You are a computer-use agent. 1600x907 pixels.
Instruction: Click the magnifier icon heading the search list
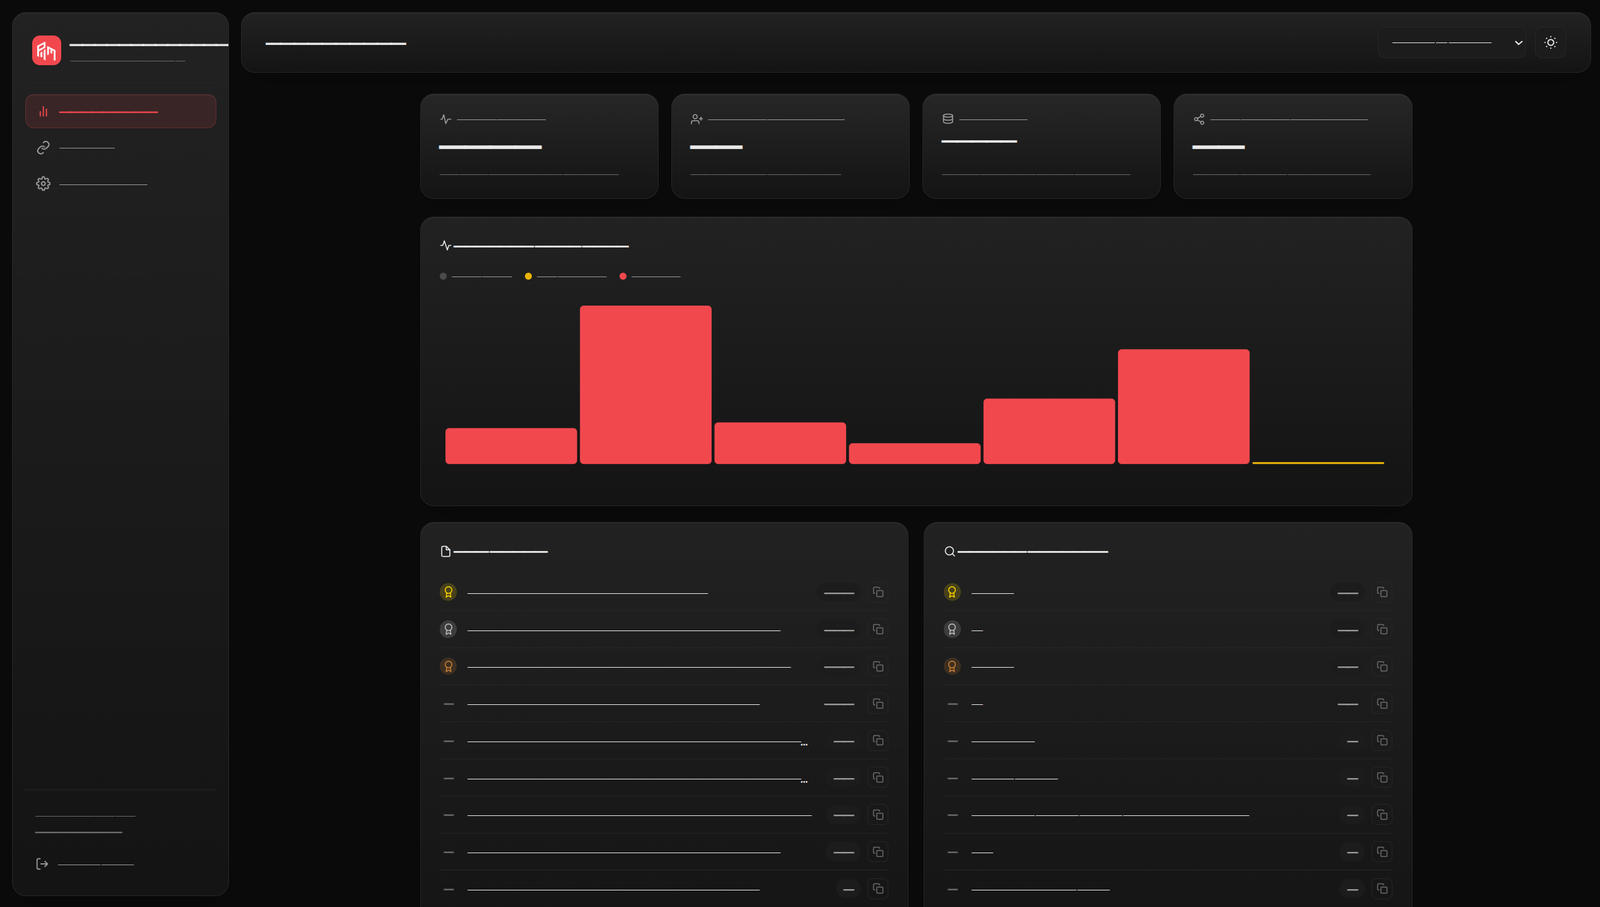click(950, 551)
